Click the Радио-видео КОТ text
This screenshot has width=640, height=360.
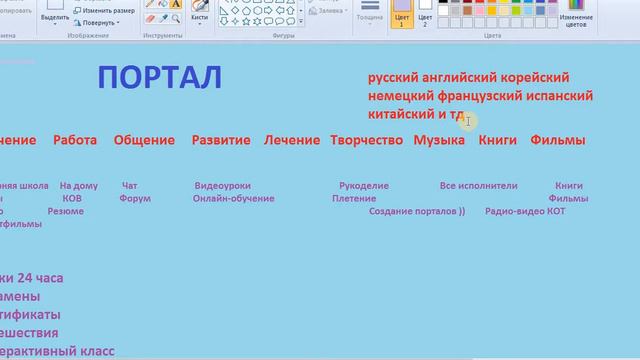pyautogui.click(x=525, y=211)
